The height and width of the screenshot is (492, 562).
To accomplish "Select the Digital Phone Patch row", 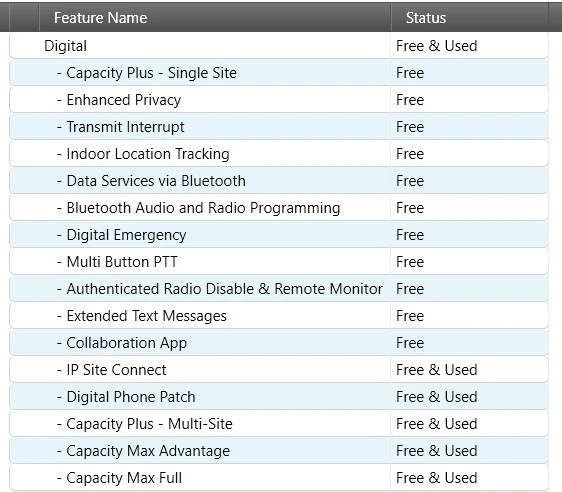I will point(279,397).
